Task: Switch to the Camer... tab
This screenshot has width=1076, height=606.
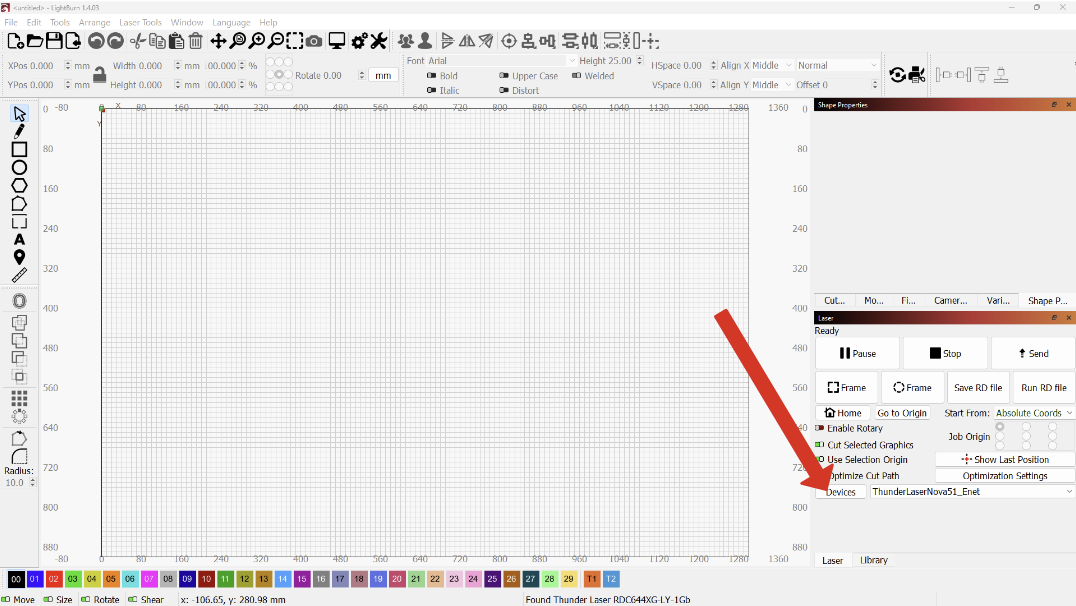Action: (950, 301)
